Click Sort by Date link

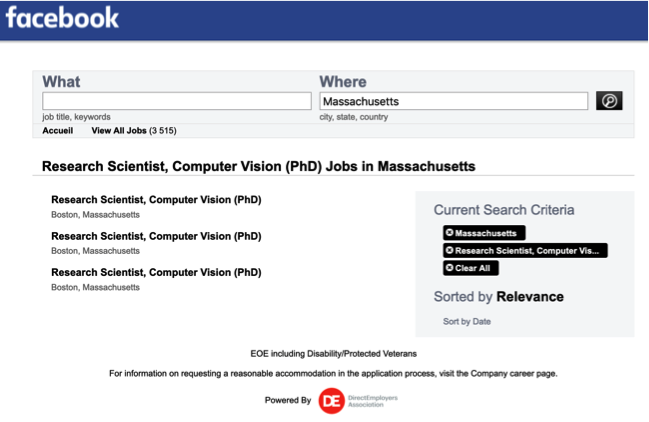467,321
